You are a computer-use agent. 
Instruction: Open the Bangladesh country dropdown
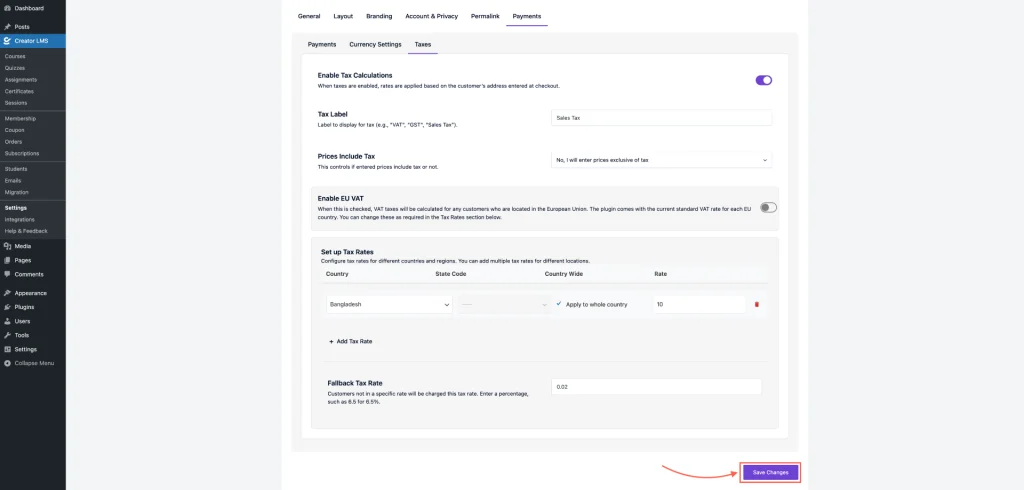(388, 304)
